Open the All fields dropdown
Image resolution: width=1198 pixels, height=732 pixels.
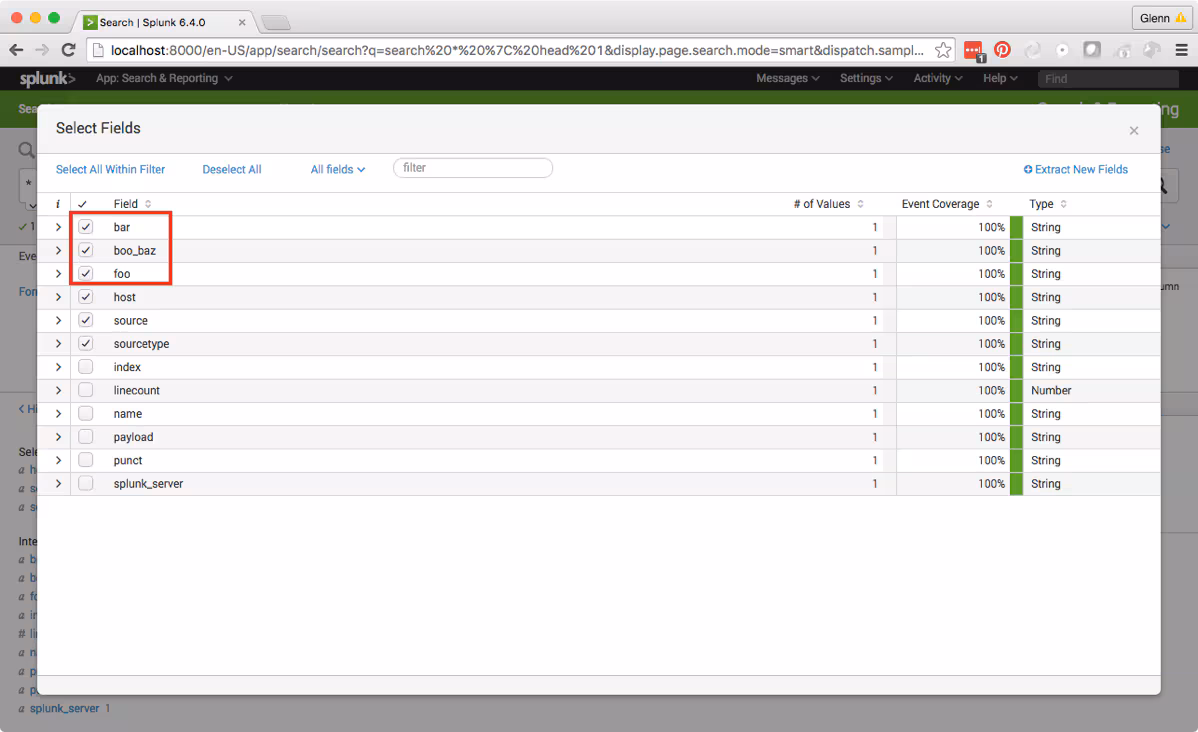click(337, 170)
